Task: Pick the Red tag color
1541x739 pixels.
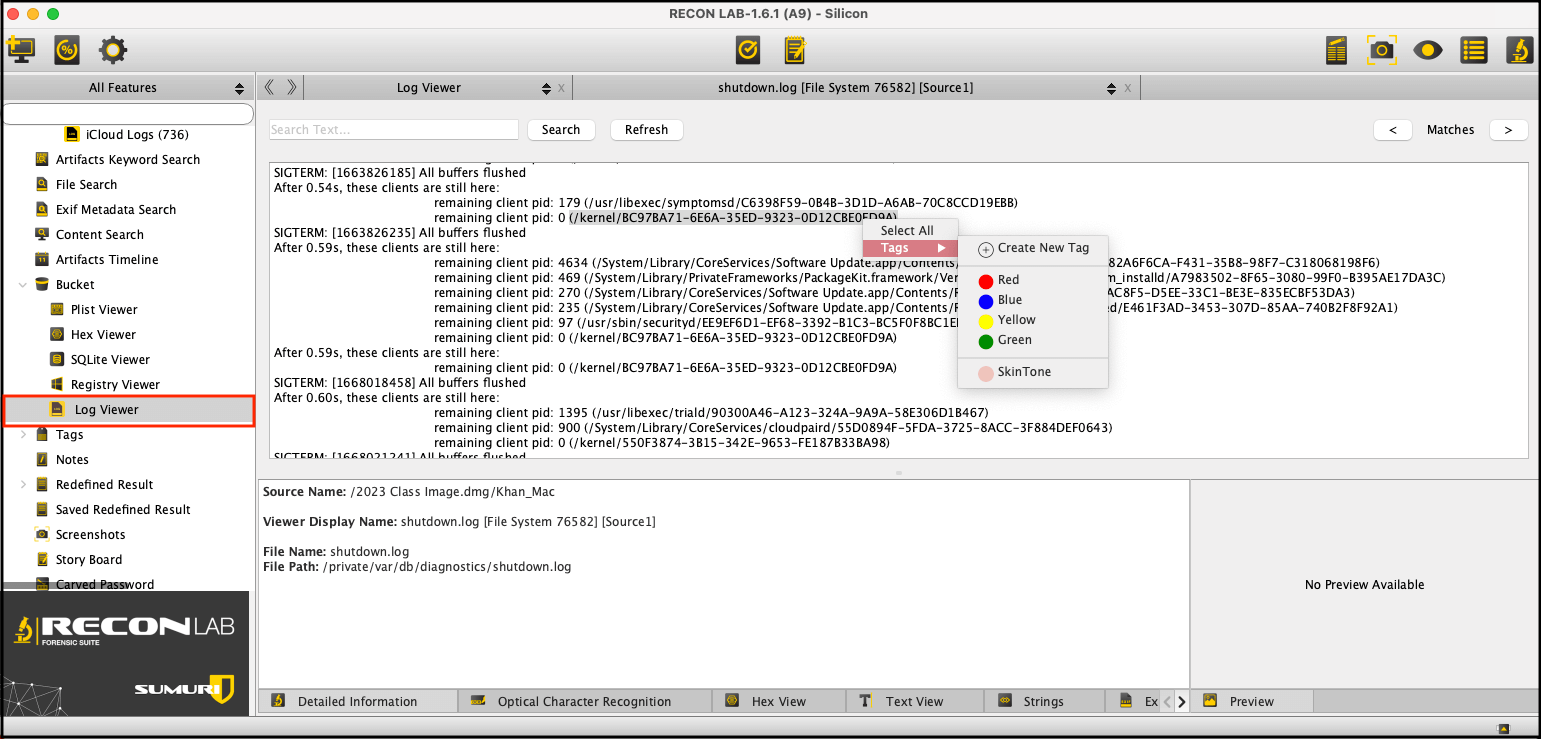Action: (x=1008, y=280)
